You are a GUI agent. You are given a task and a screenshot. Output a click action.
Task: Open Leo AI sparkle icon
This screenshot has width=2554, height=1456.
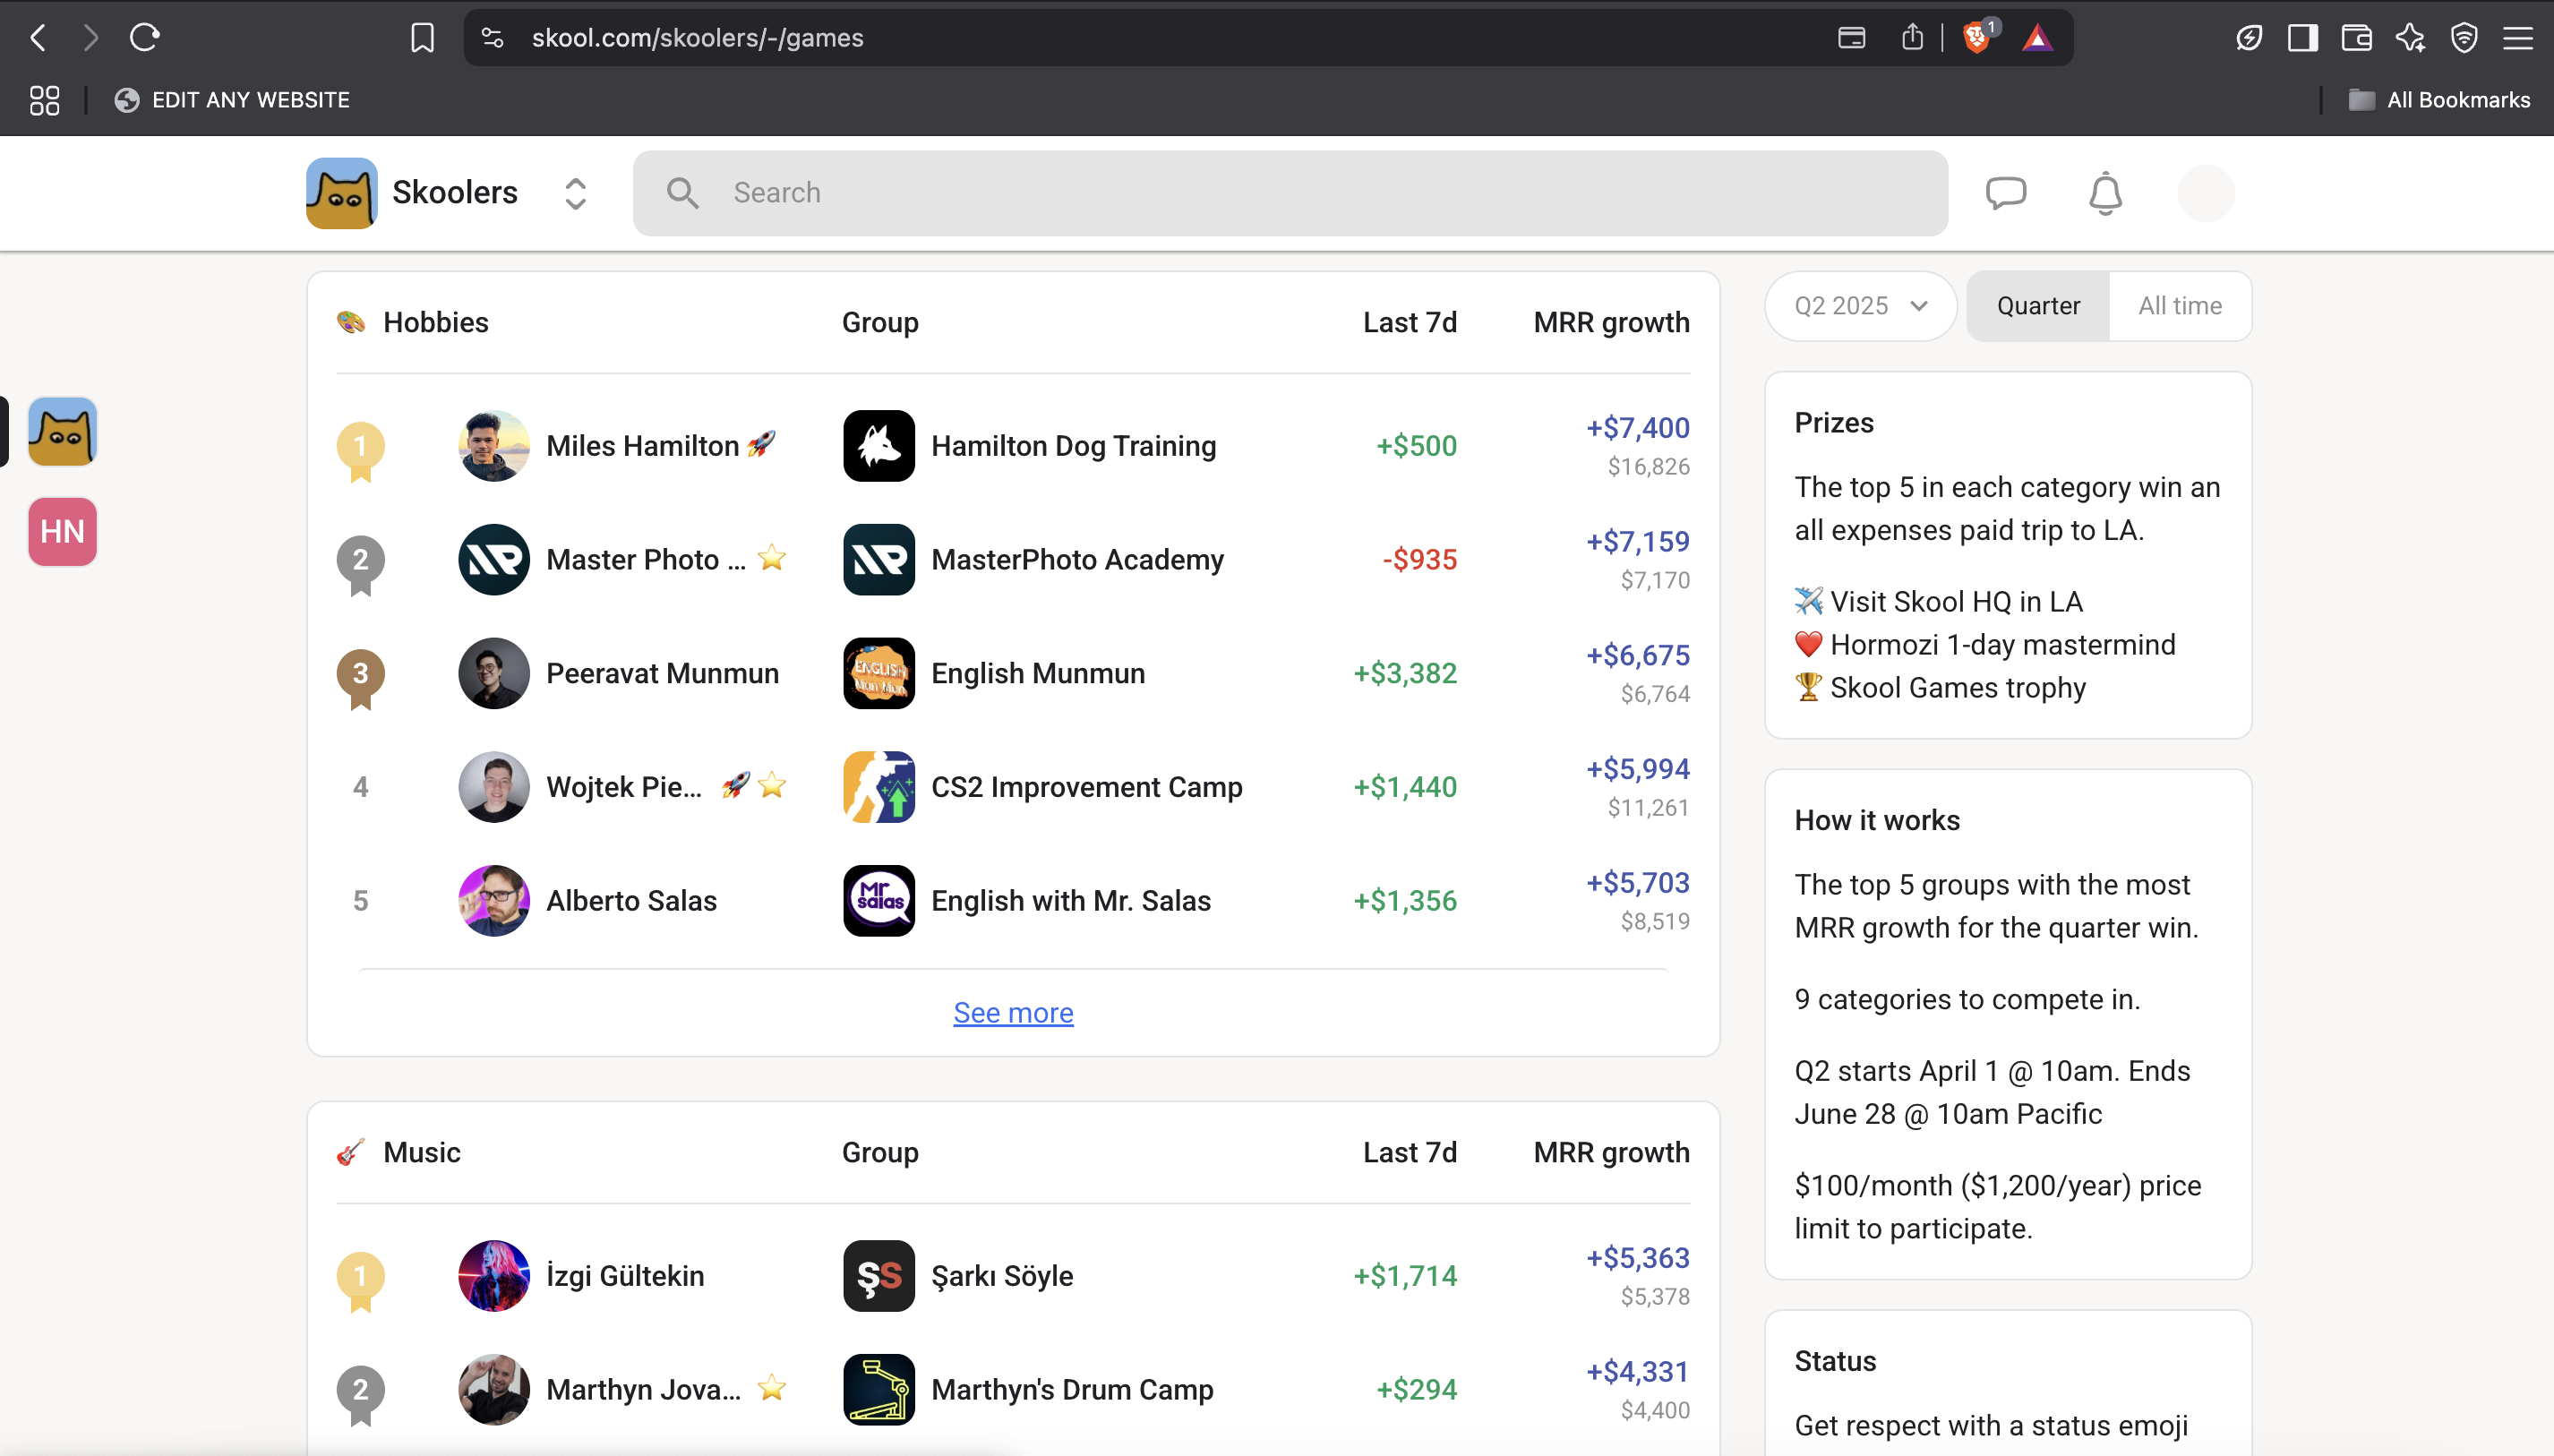2410,38
